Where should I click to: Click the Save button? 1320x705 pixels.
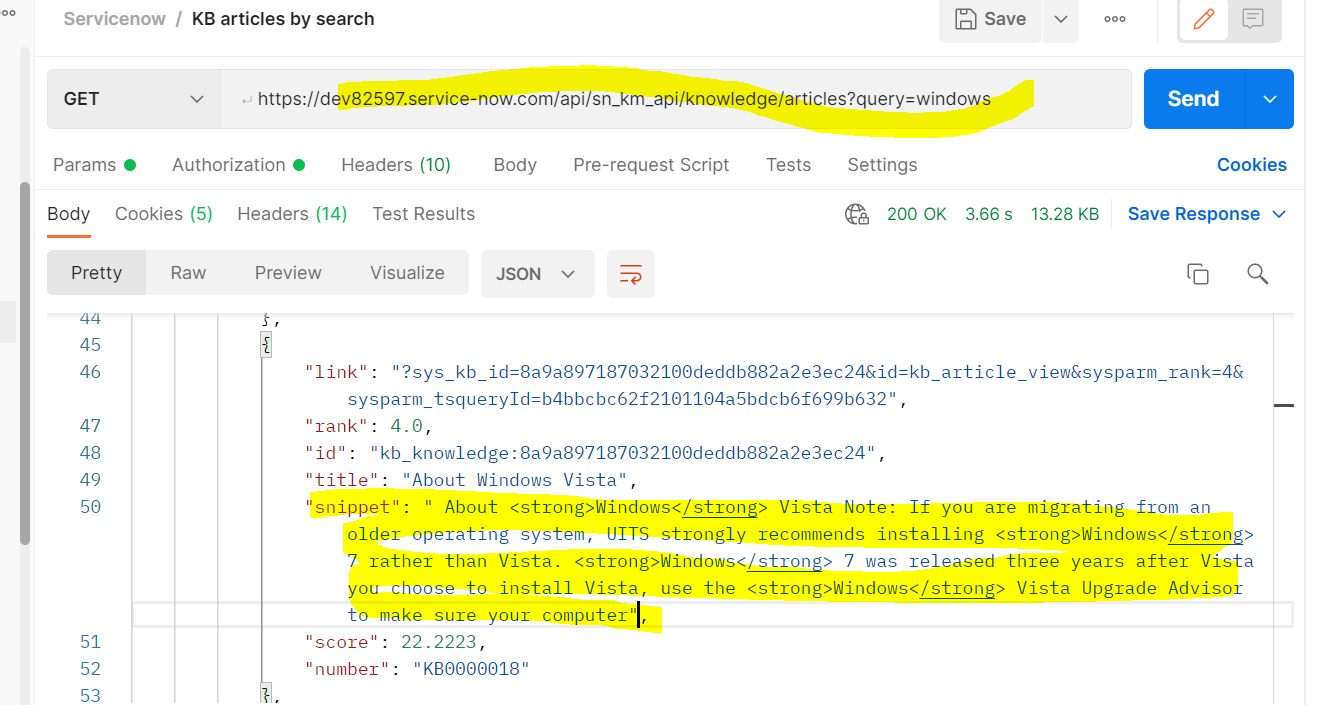coord(990,19)
